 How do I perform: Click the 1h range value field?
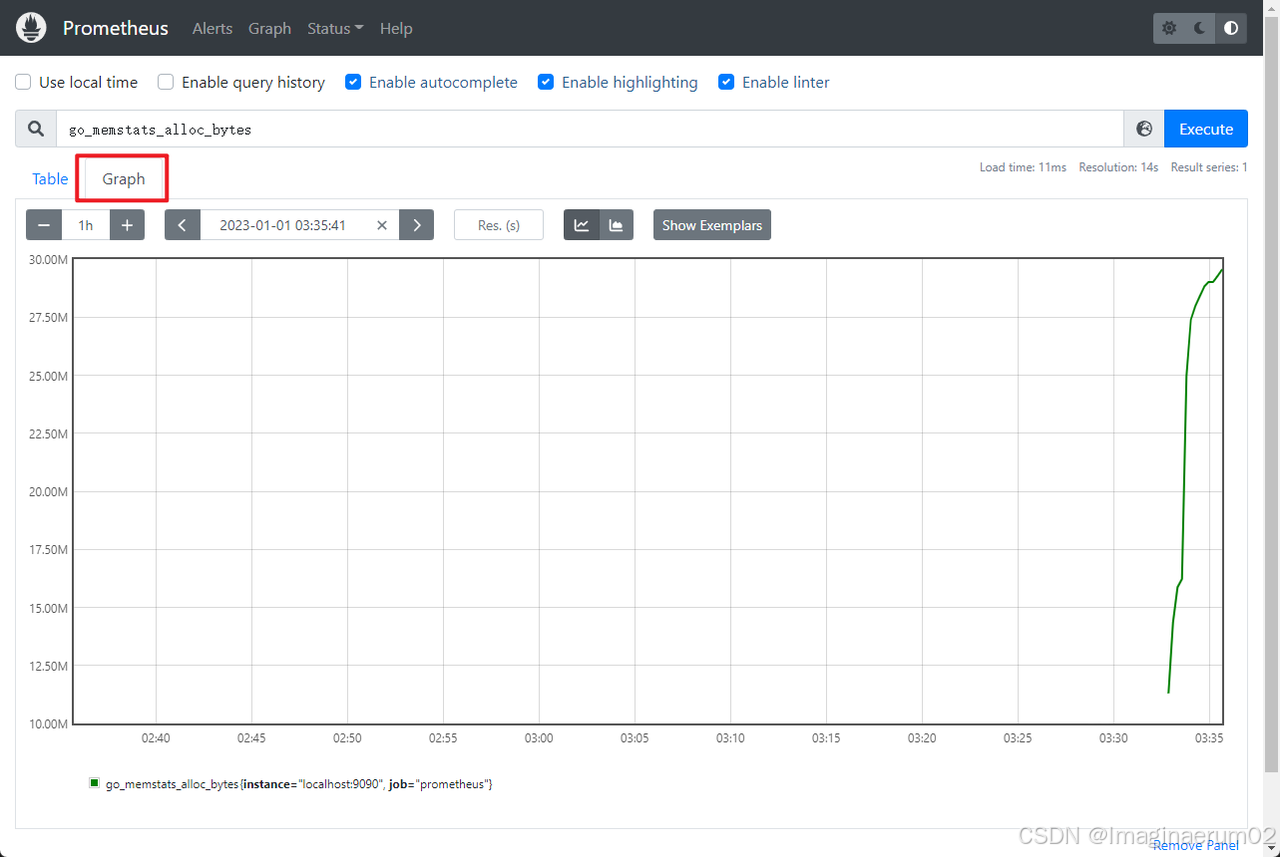(x=86, y=225)
